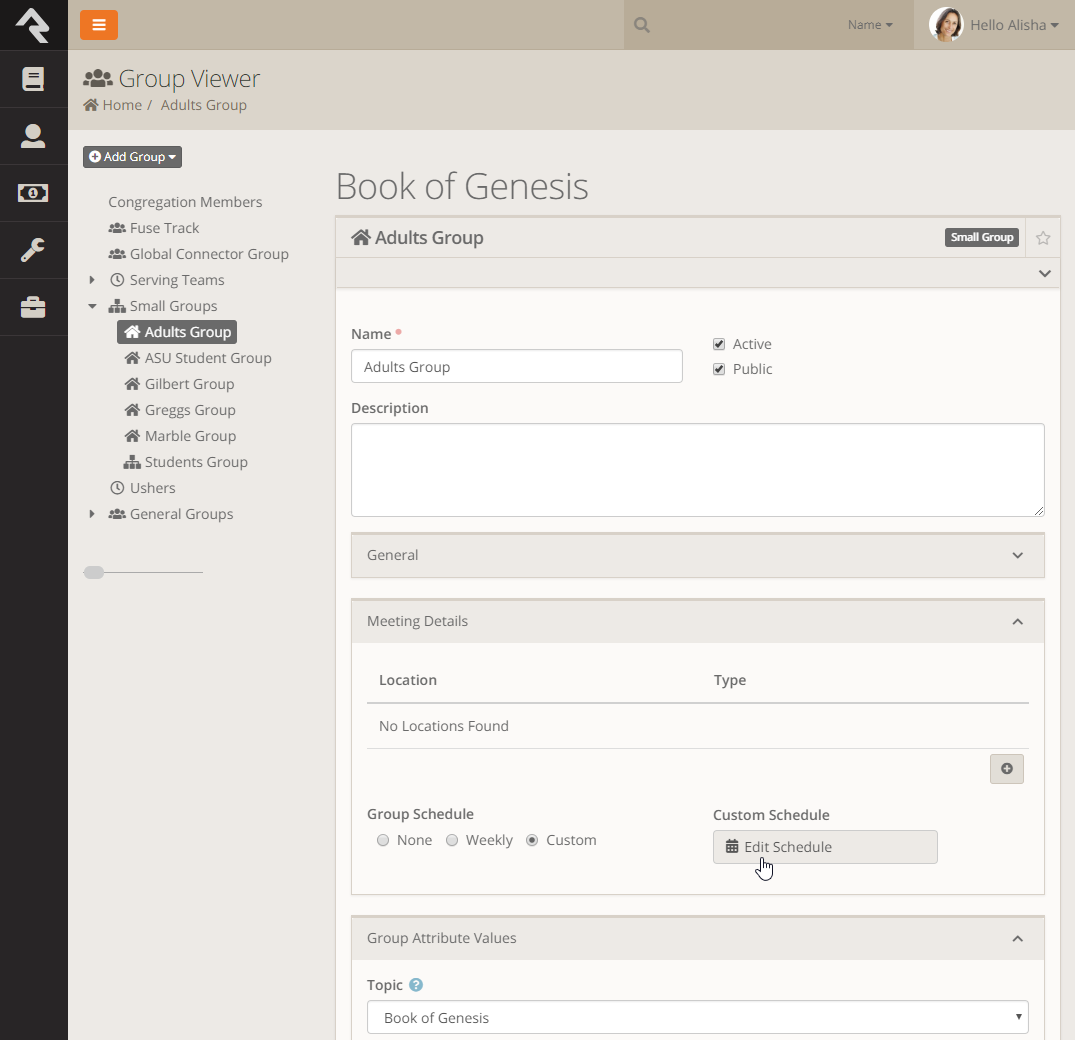Click the briefcase icon in the sidebar
Screen dimensions: 1075x1040
coord(34,307)
